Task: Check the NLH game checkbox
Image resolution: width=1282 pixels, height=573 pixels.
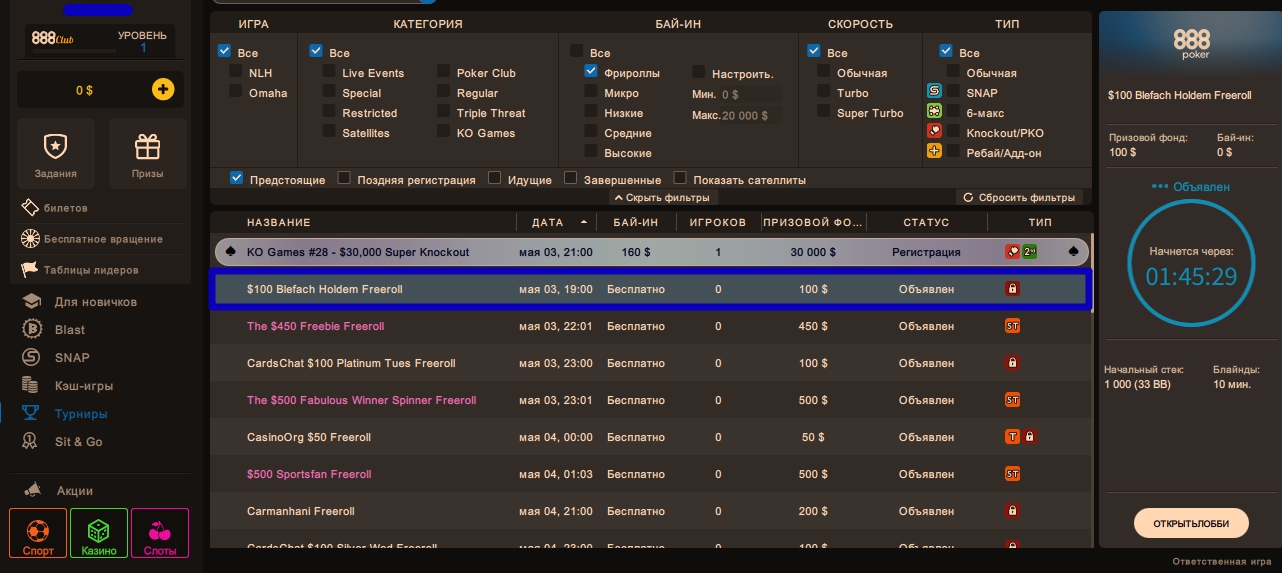Action: [236, 72]
